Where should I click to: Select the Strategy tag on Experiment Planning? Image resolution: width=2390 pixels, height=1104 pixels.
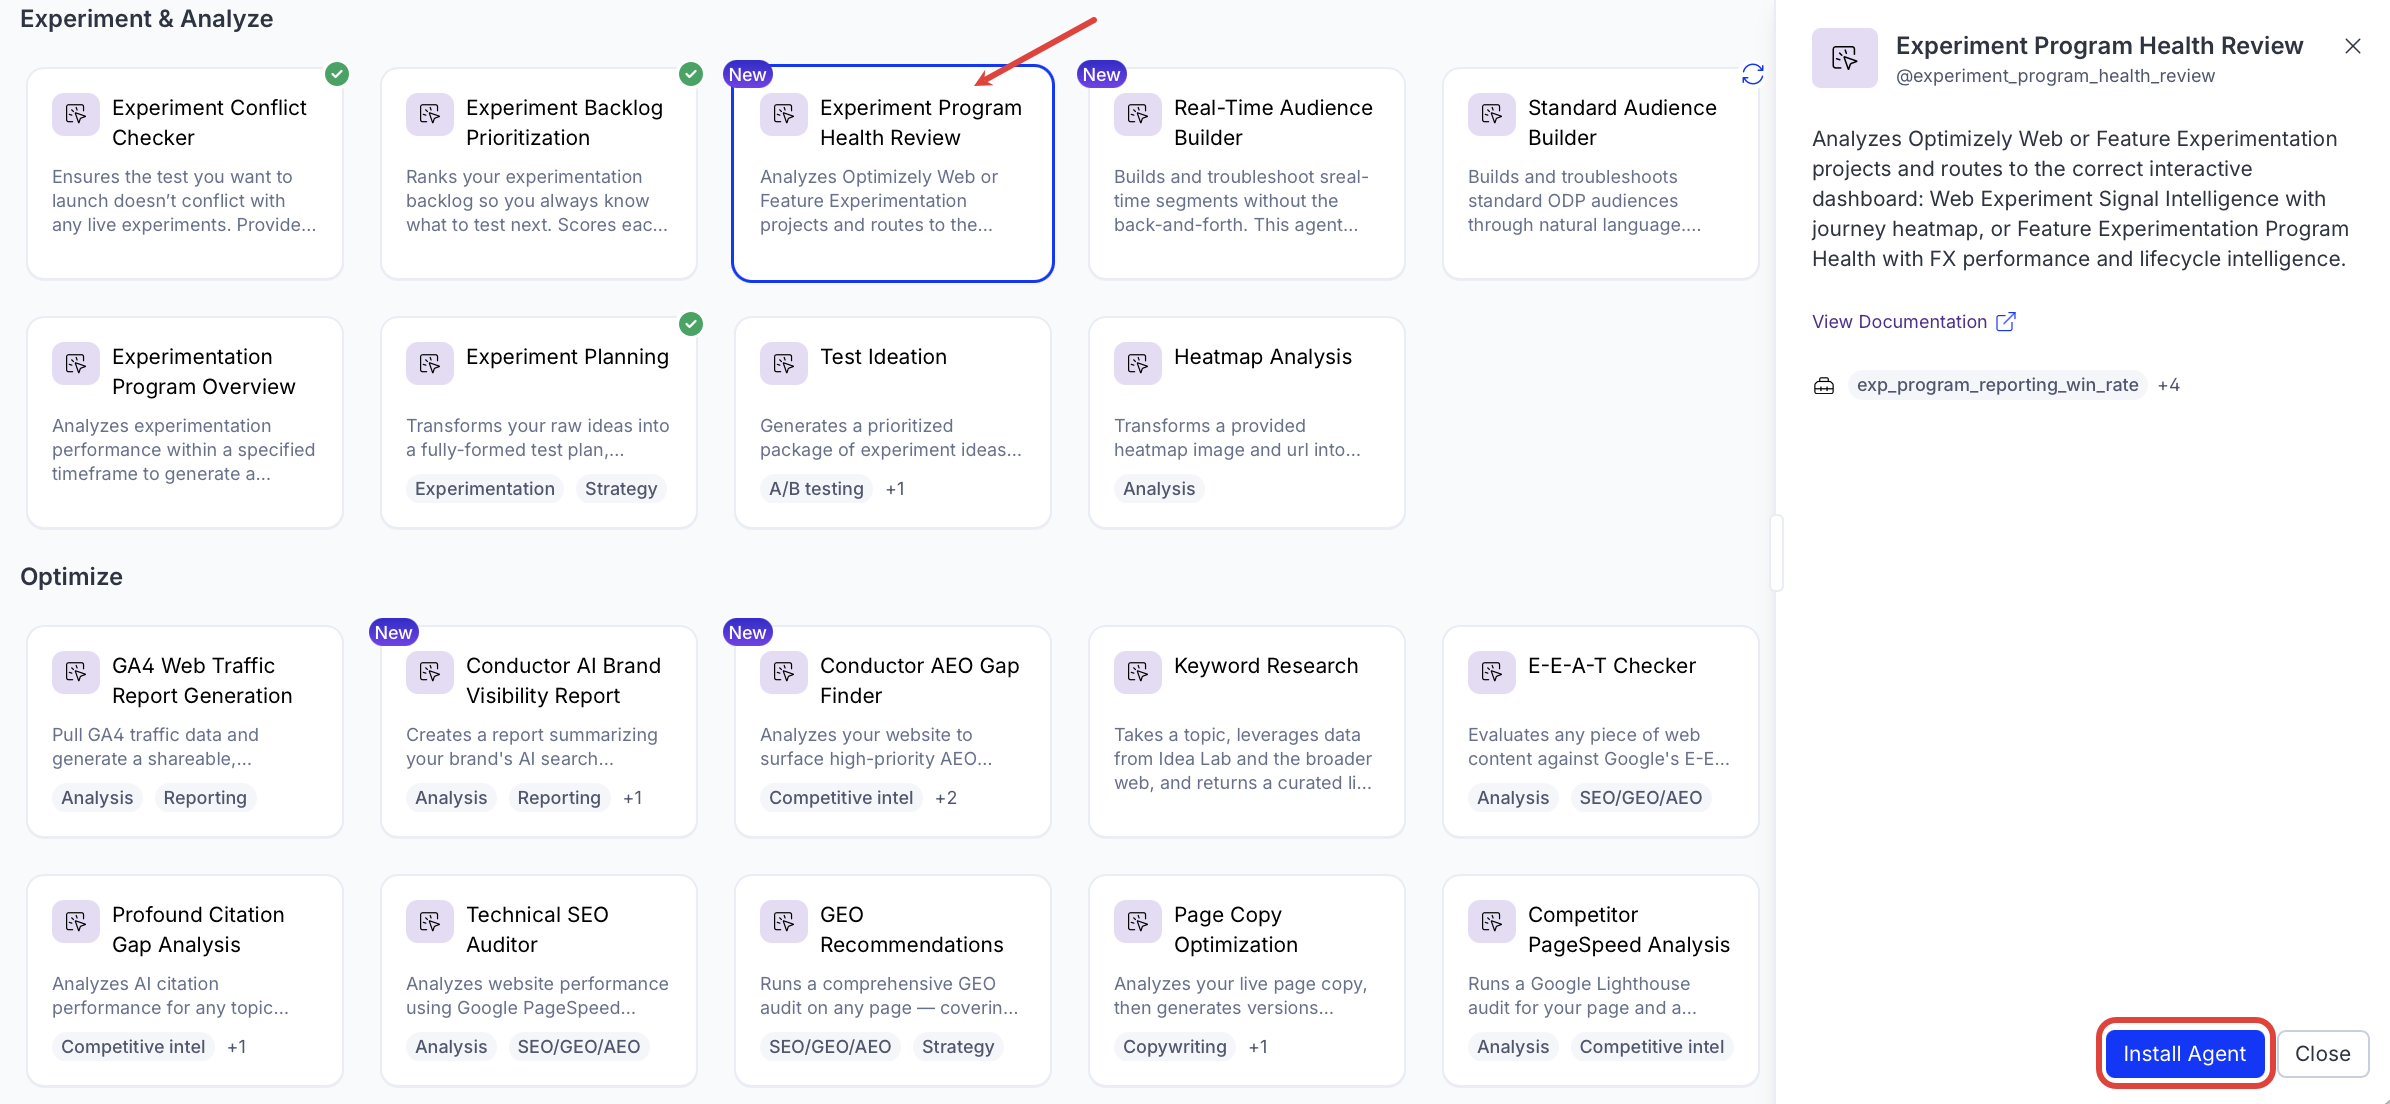621,489
